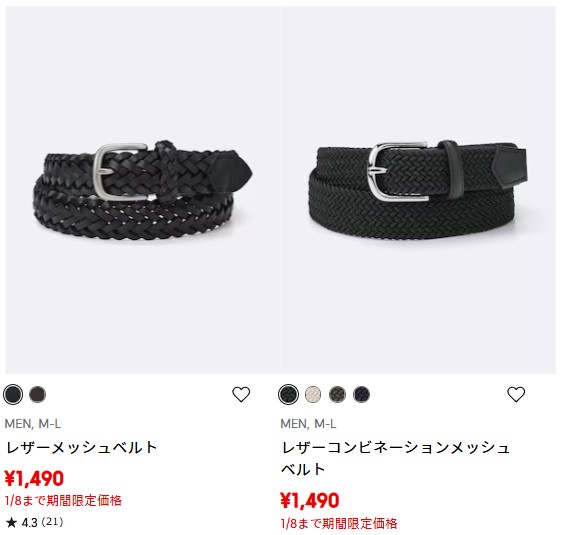The width and height of the screenshot is (561, 535).
Task: Click MEN, M-L label of right product
Action: [x=308, y=424]
